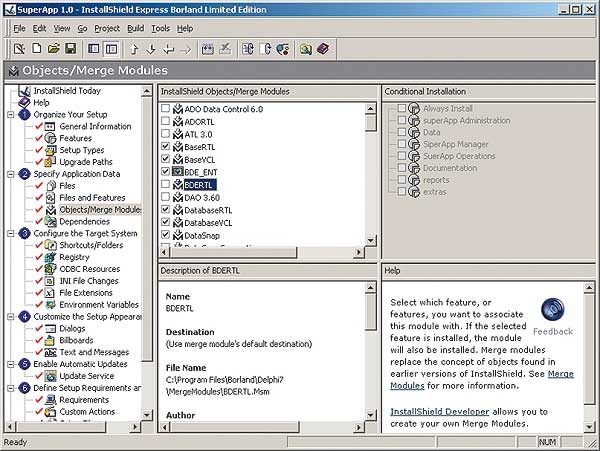This screenshot has height=451, width=600.
Task: Collapse the Specify Application Data node
Action: (11, 174)
